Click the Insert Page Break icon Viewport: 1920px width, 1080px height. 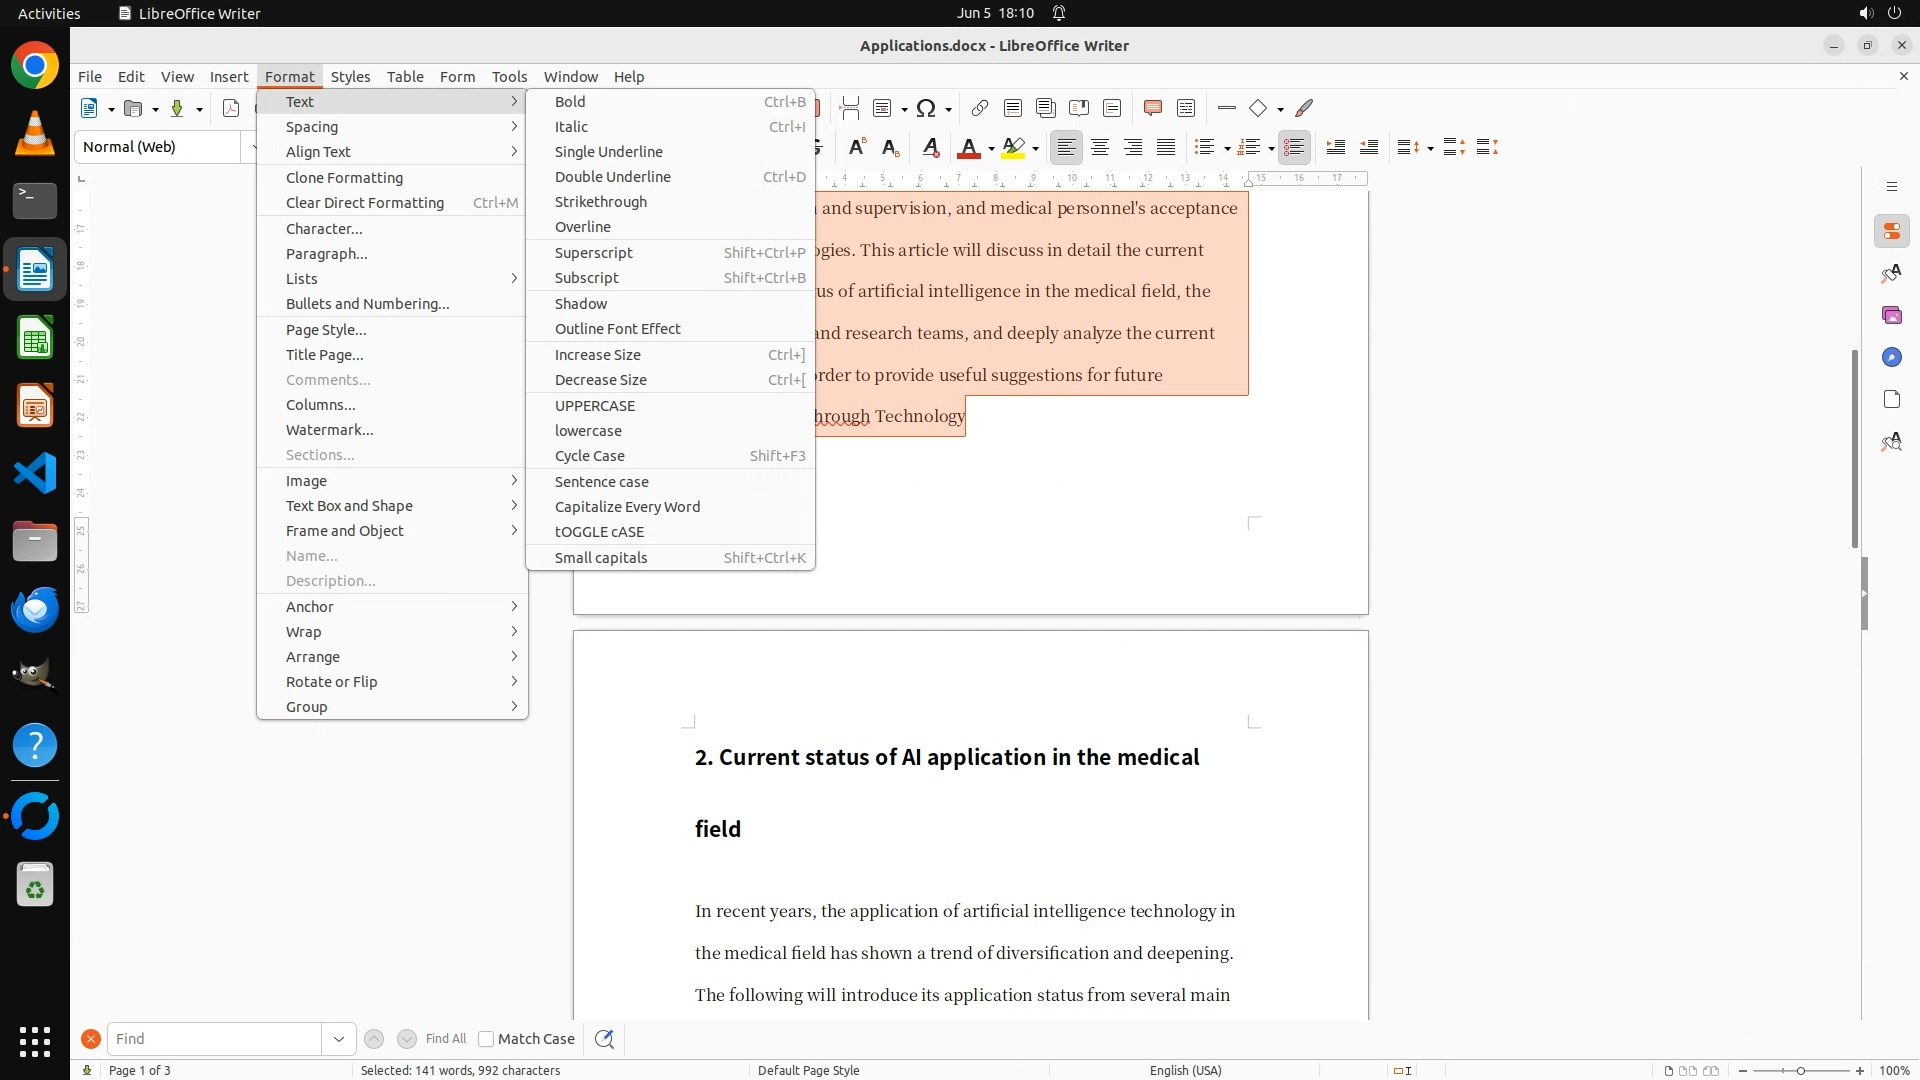(850, 108)
